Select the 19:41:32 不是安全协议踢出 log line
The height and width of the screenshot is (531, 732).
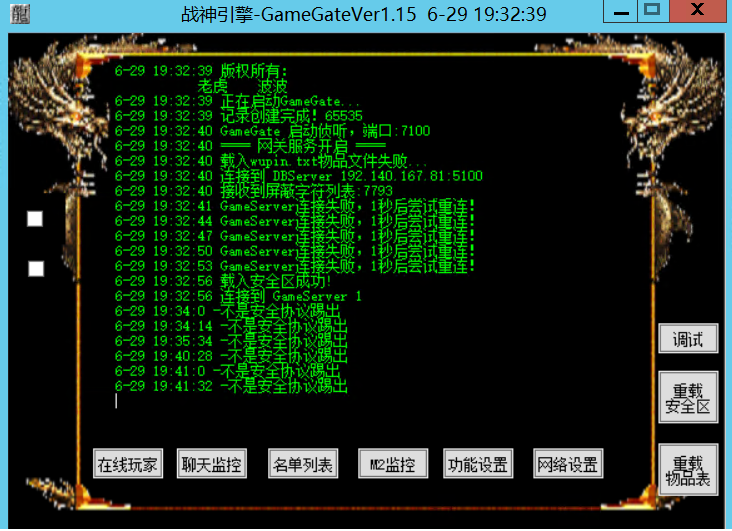[231, 386]
